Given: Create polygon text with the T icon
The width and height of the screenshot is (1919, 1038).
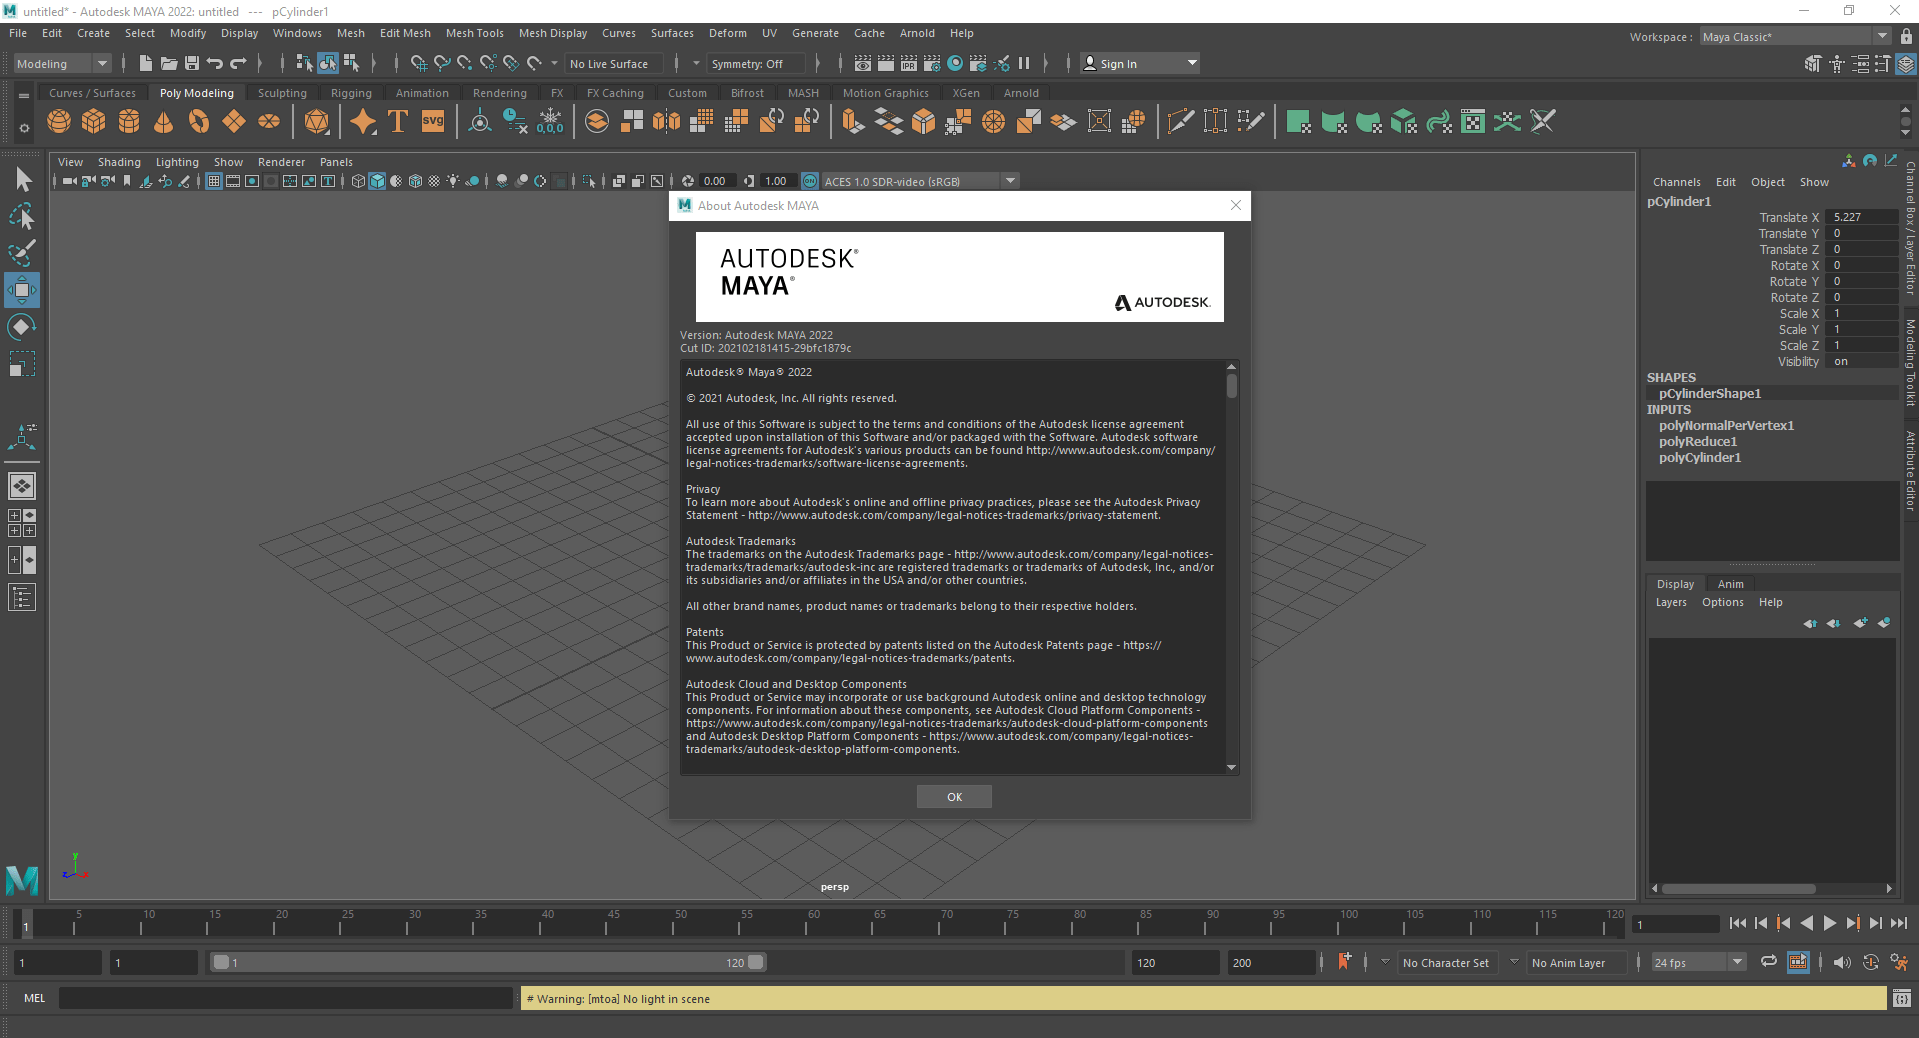Looking at the screenshot, I should pyautogui.click(x=398, y=122).
